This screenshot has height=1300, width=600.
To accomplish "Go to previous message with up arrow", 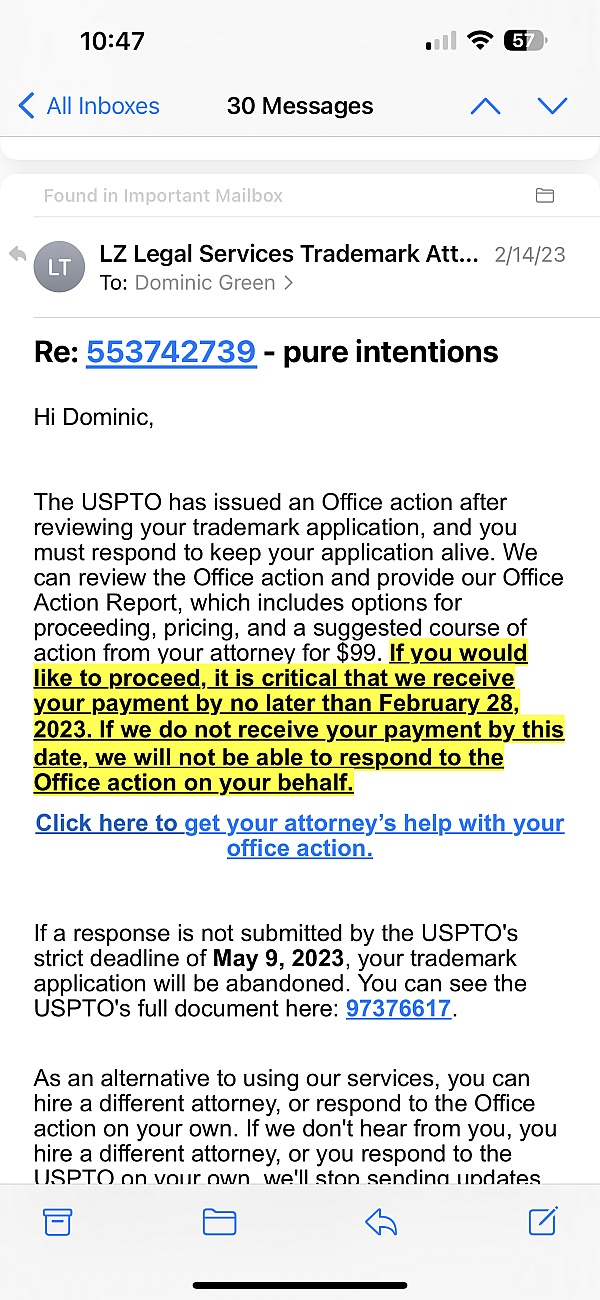I will click(x=485, y=106).
